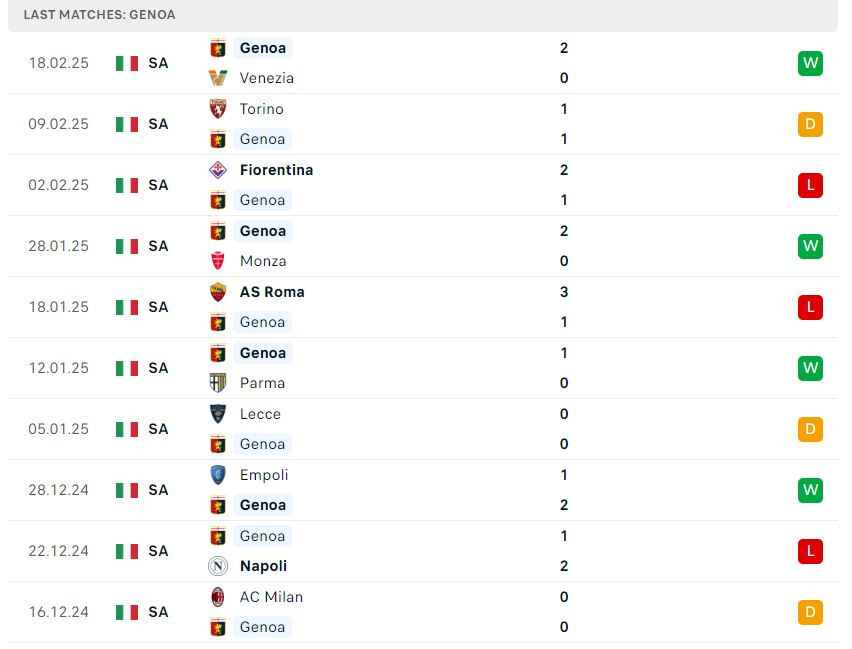Open the AS Roma team link
This screenshot has height=649, width=852.
pyautogui.click(x=272, y=292)
